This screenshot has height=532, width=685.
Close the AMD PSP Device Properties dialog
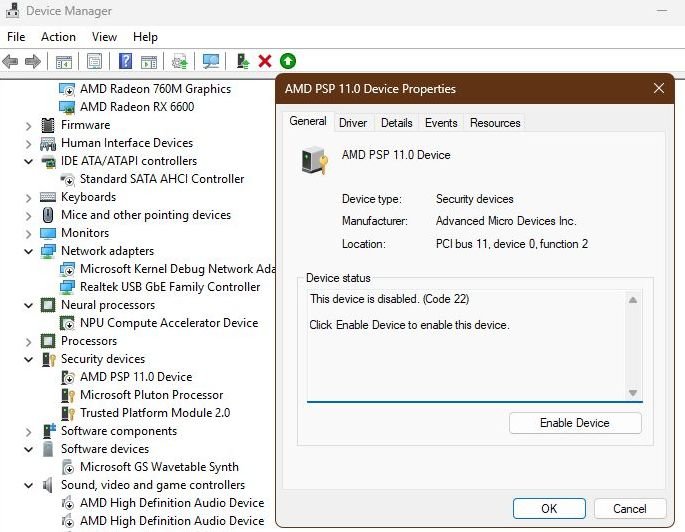click(x=659, y=89)
